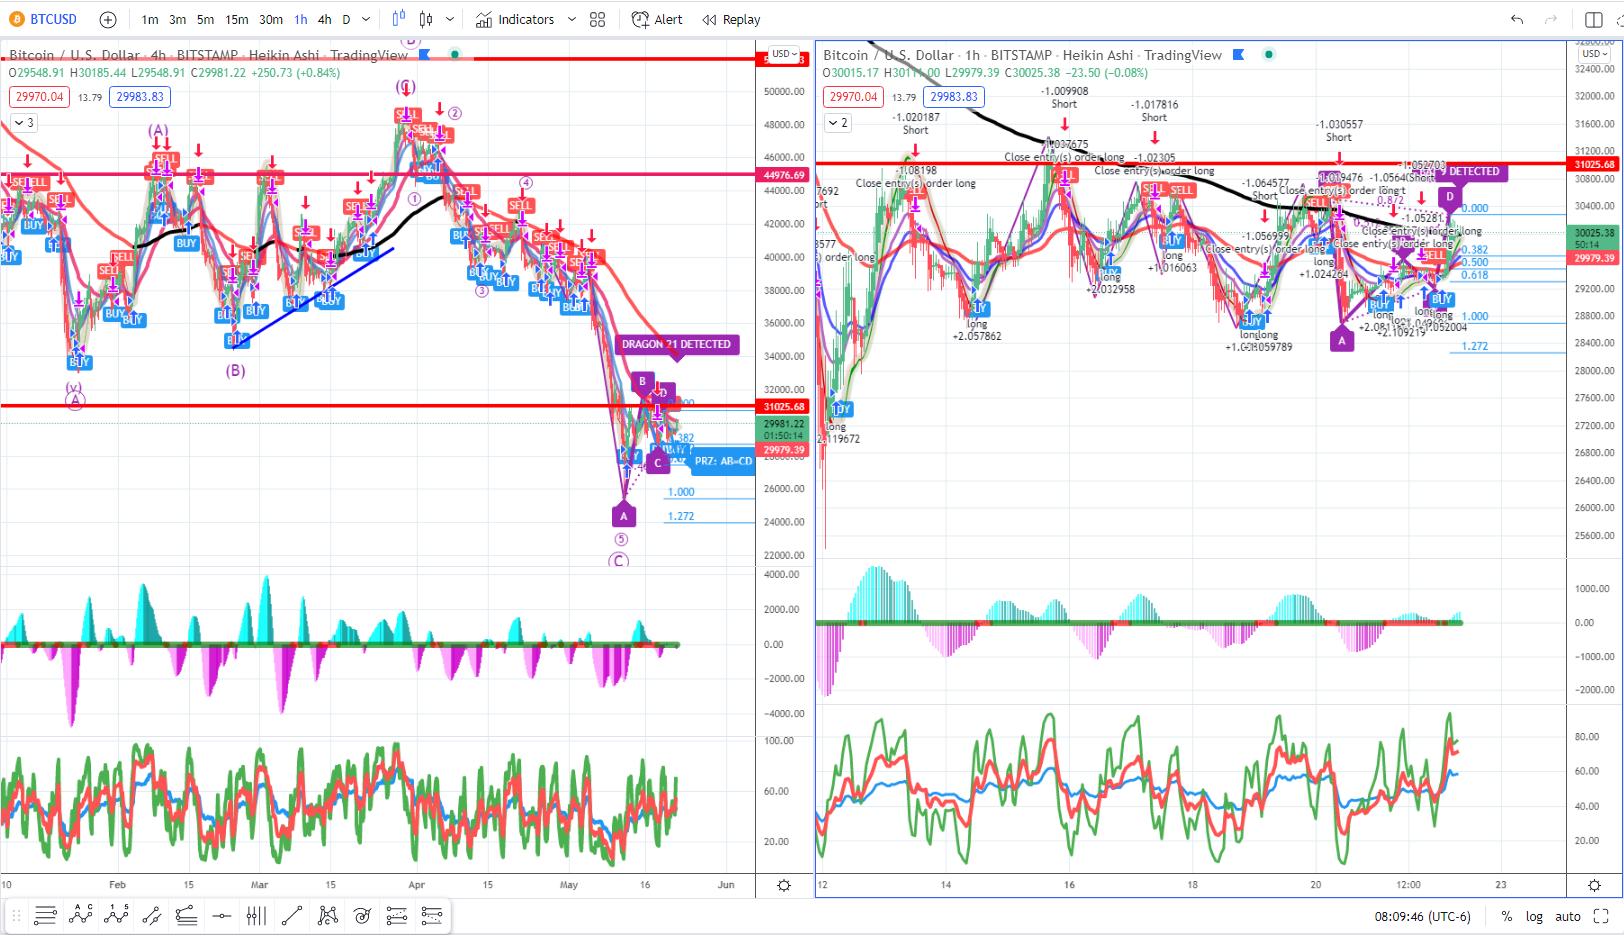Viewport: 1624px width, 935px height.
Task: Open the timeframe dropdown chevron
Action: pyautogui.click(x=366, y=19)
